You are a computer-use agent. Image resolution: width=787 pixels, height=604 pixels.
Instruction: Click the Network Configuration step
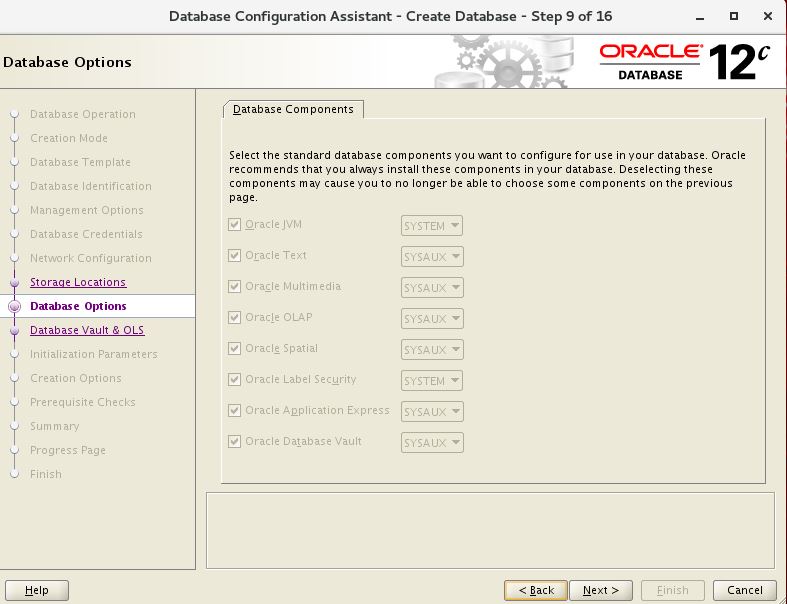point(91,258)
